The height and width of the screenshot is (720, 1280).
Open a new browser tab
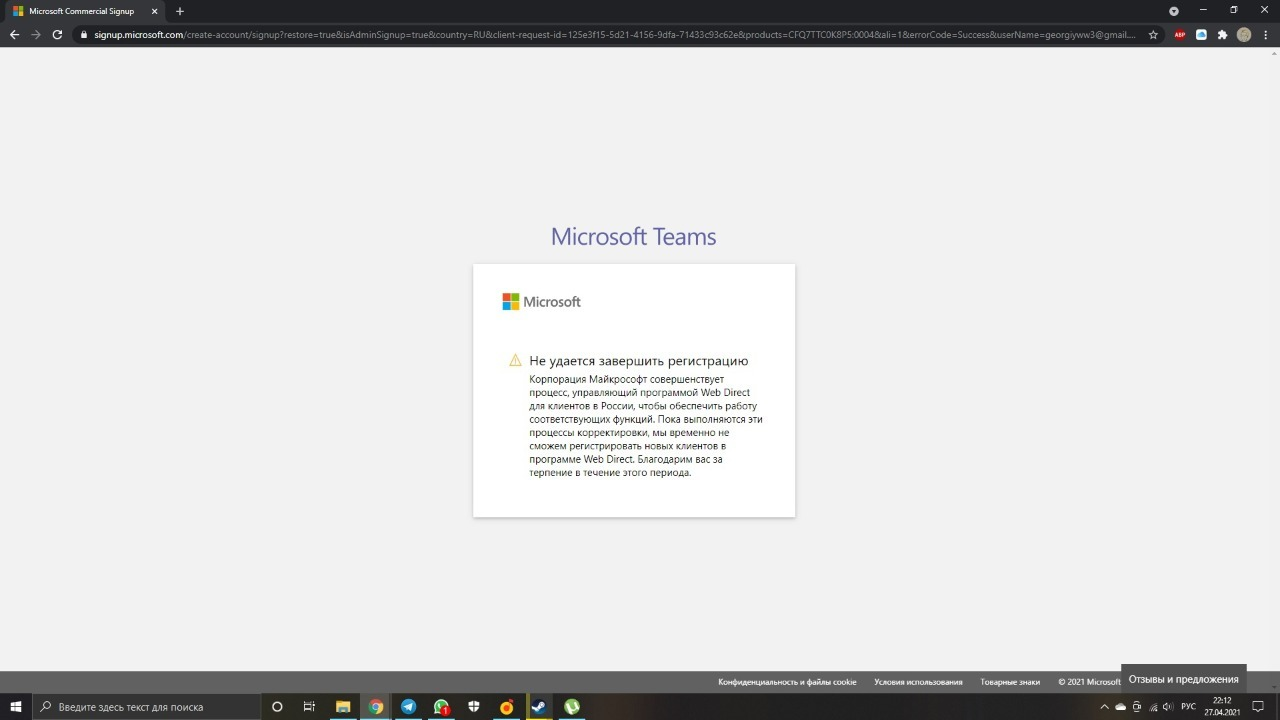coord(180,11)
